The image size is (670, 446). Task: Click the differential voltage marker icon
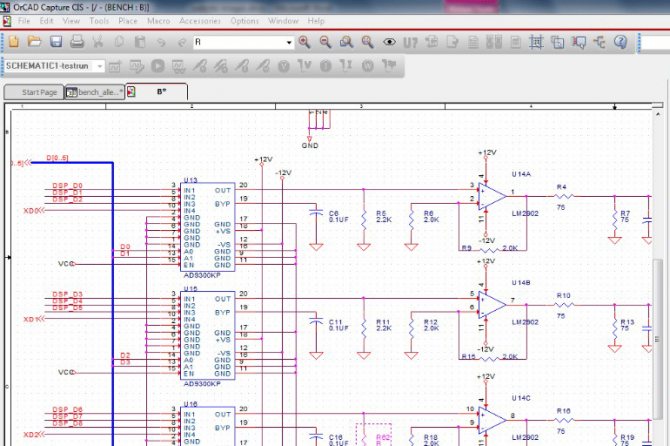[x=220, y=66]
